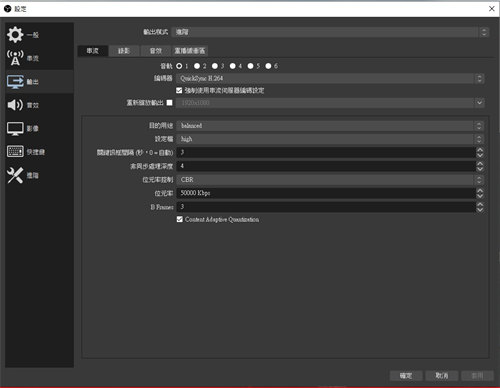The height and width of the screenshot is (388, 500).
Task: Click the async depth field showing 4
Action: pyautogui.click(x=326, y=166)
